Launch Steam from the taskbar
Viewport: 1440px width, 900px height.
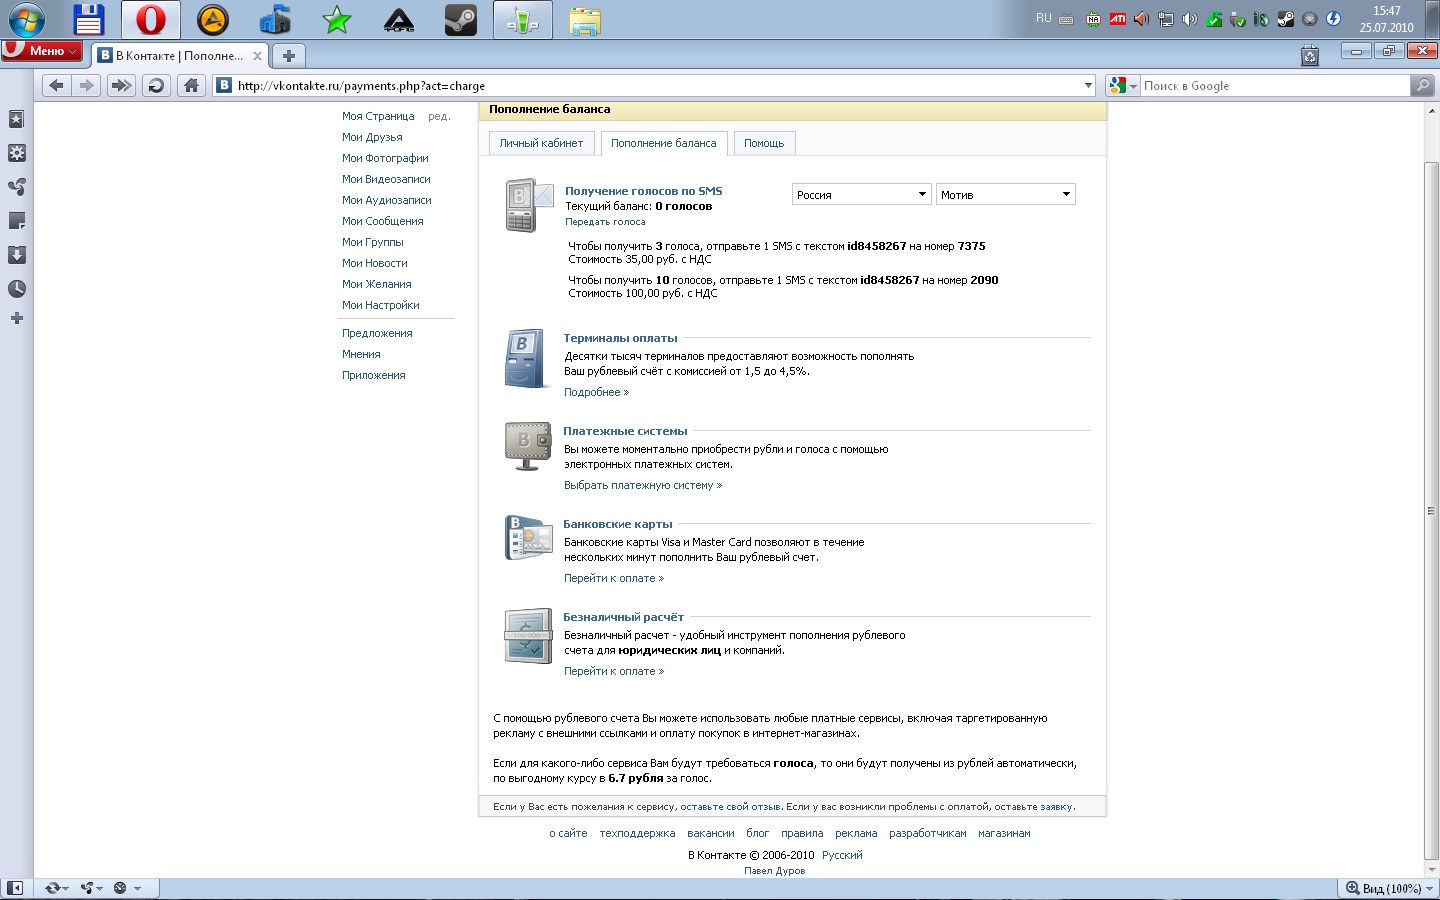pos(461,20)
